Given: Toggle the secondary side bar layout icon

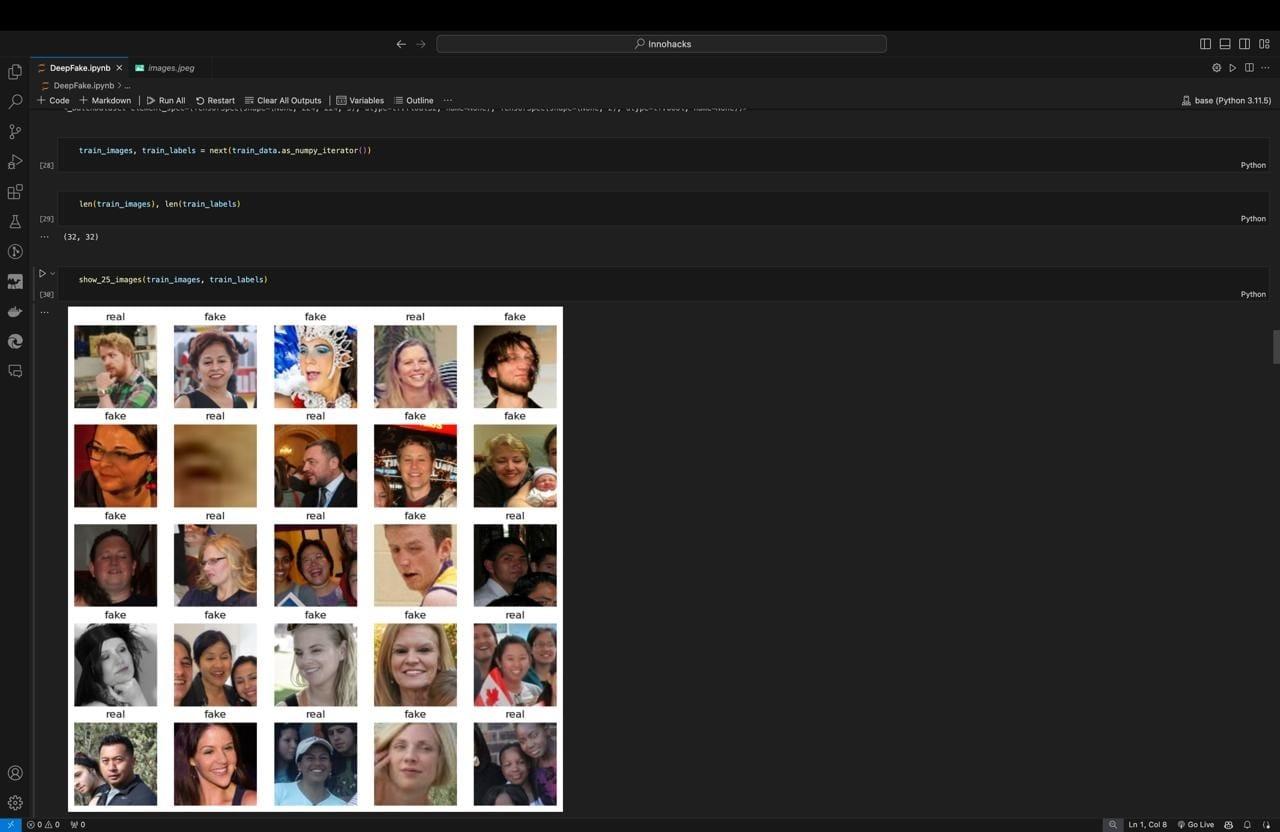Looking at the screenshot, I should [1244, 44].
